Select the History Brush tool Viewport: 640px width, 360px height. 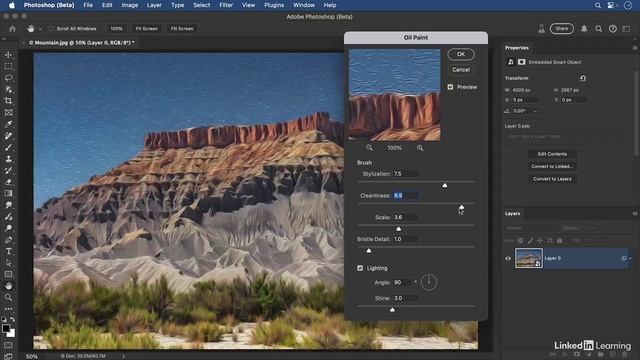click(x=9, y=170)
